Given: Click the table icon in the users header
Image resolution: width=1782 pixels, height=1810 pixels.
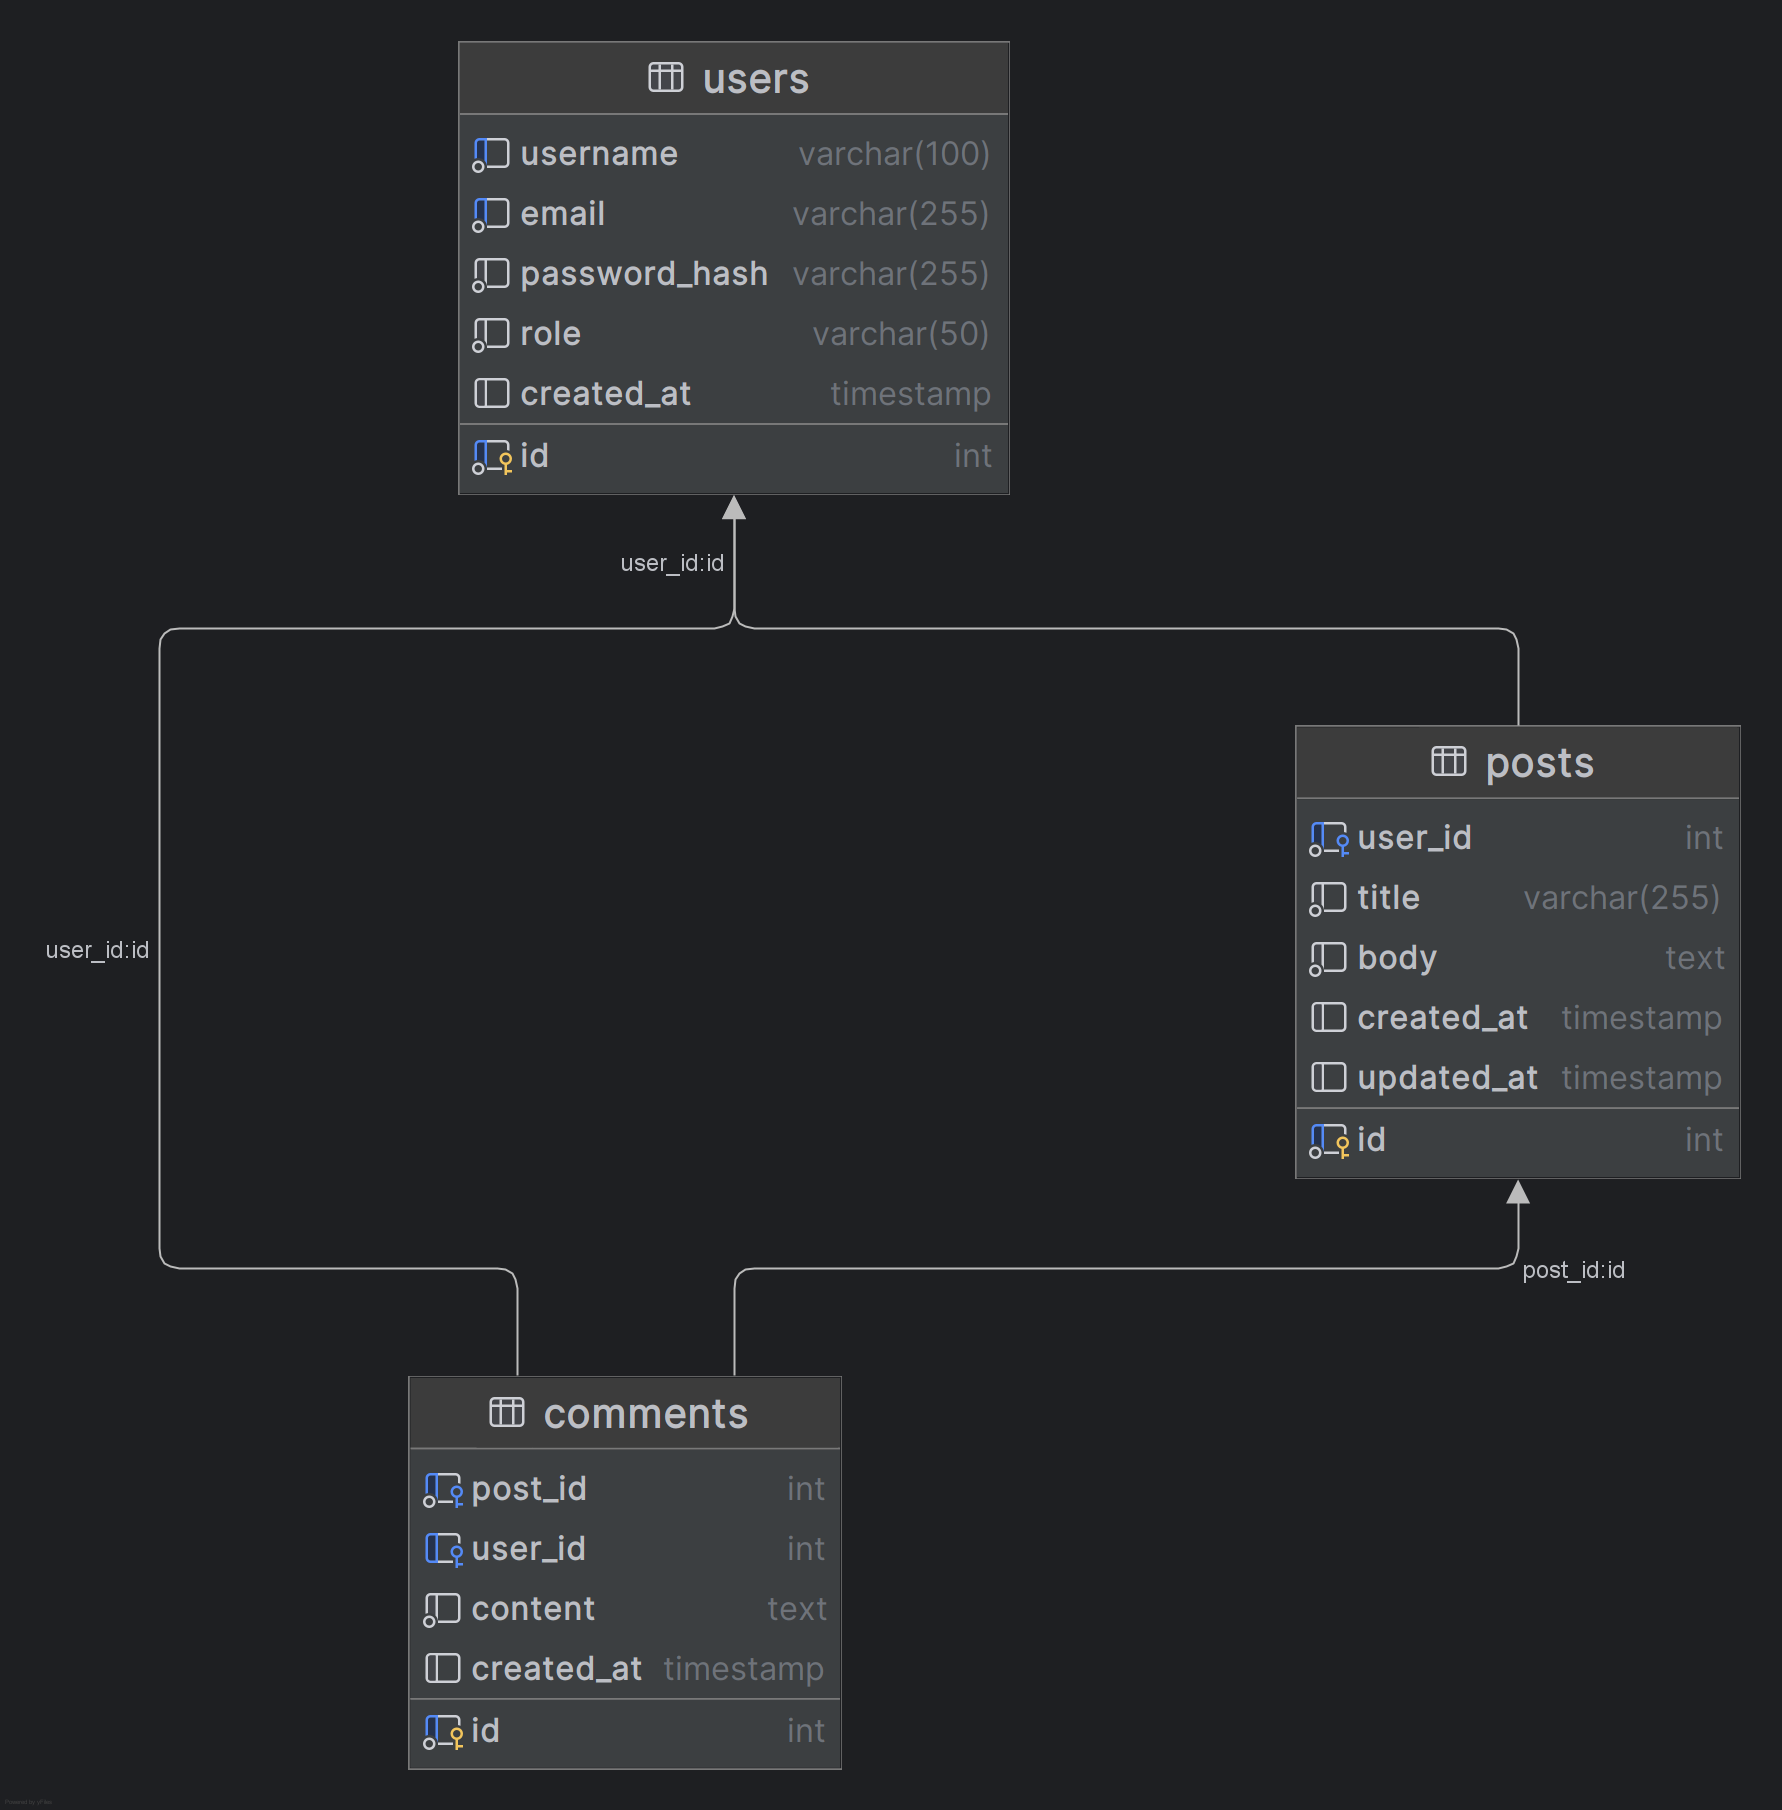Looking at the screenshot, I should click(668, 78).
